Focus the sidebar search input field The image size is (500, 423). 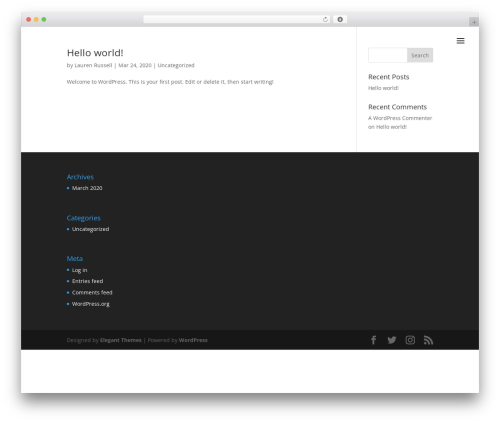tap(388, 55)
